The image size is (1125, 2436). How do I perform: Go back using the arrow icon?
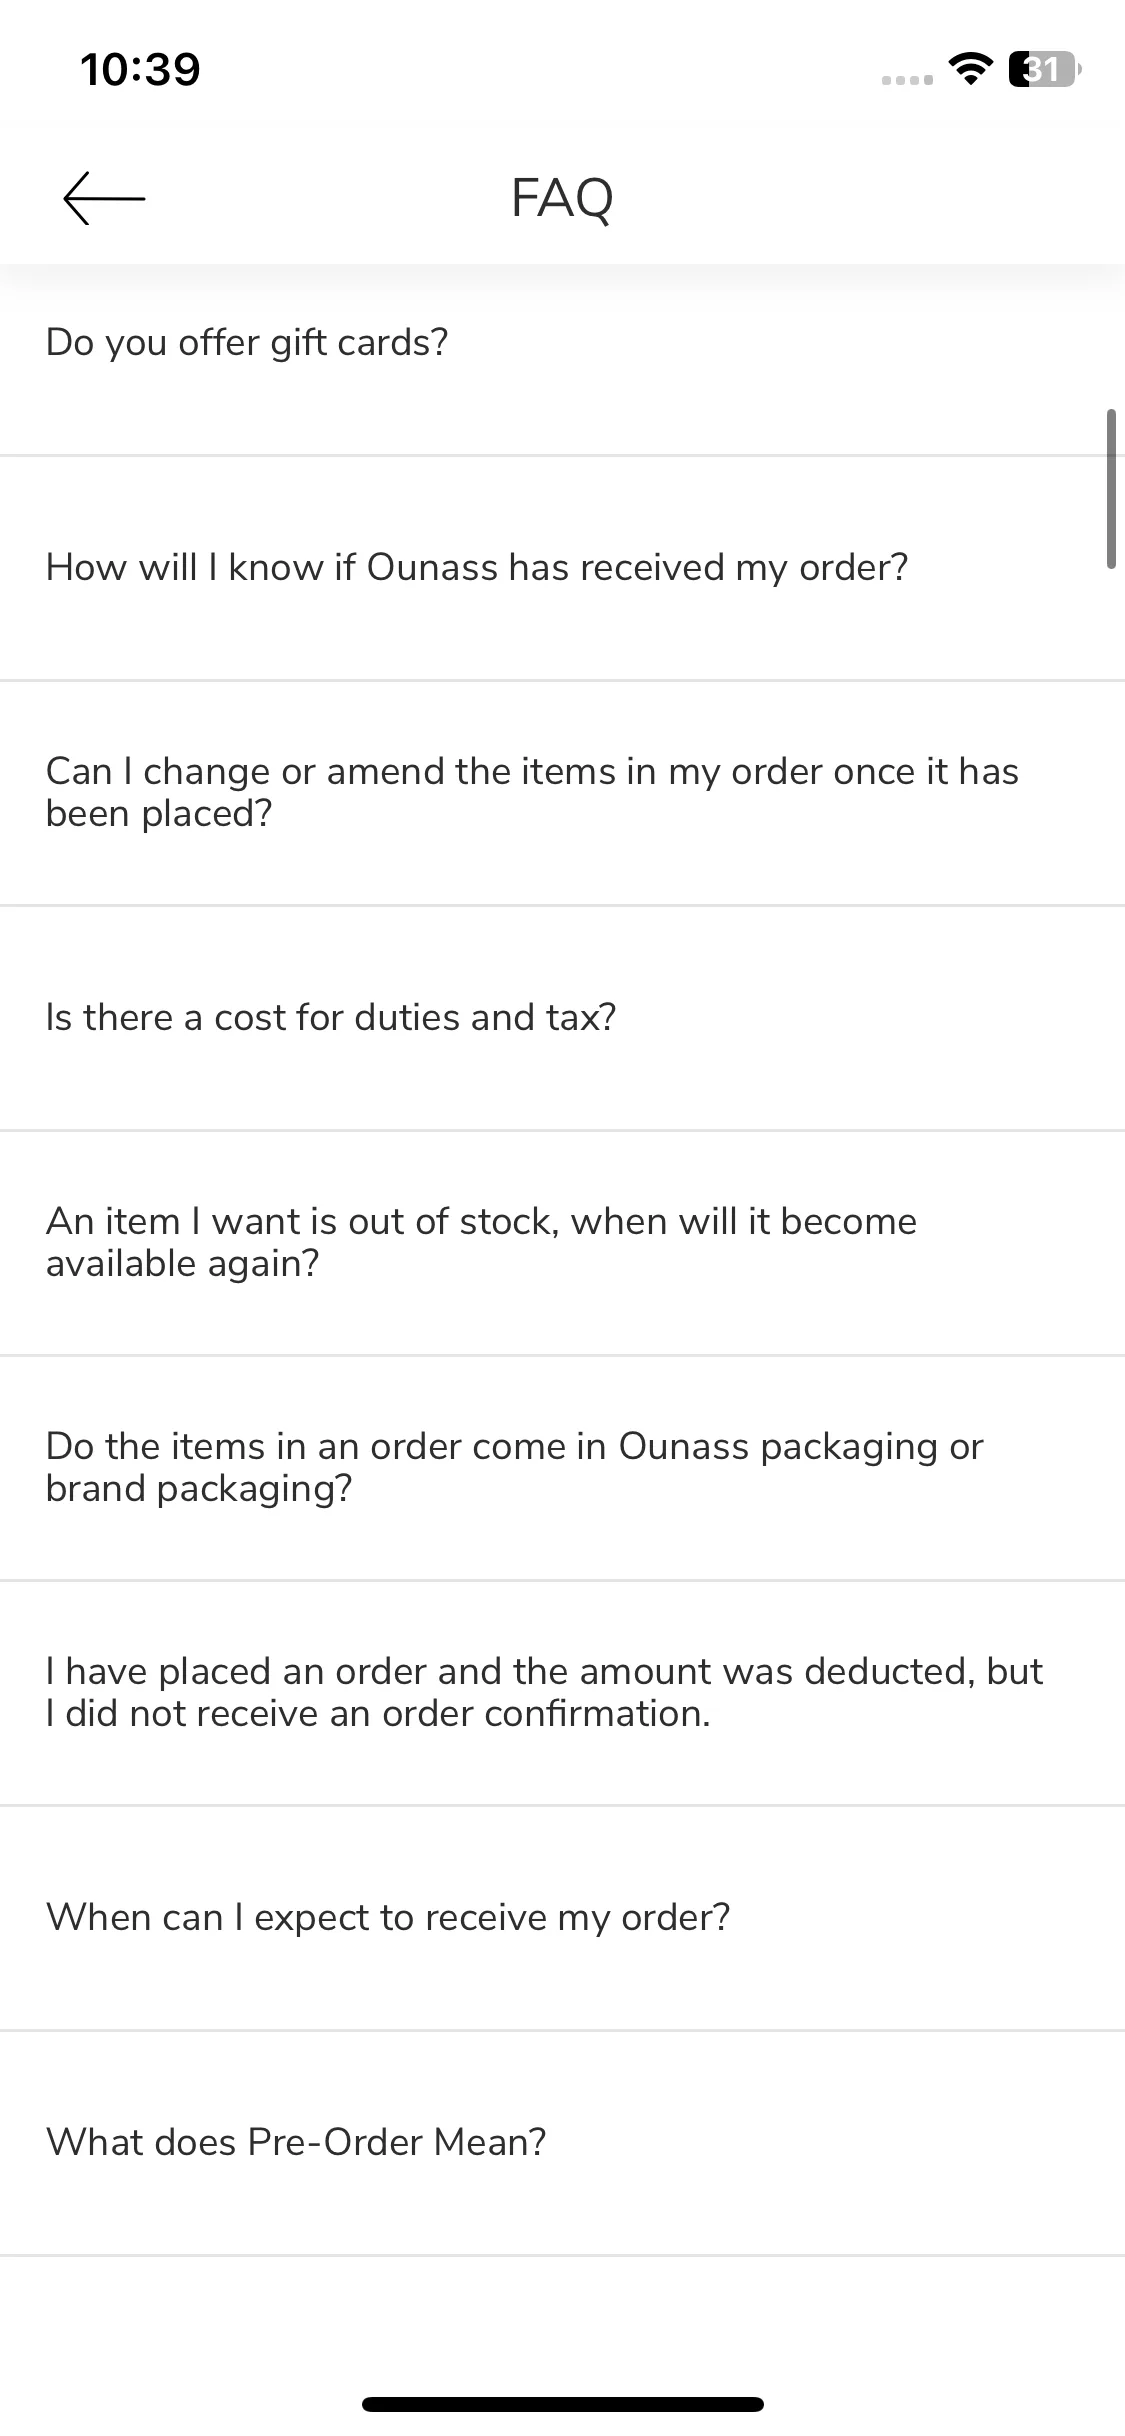click(104, 198)
